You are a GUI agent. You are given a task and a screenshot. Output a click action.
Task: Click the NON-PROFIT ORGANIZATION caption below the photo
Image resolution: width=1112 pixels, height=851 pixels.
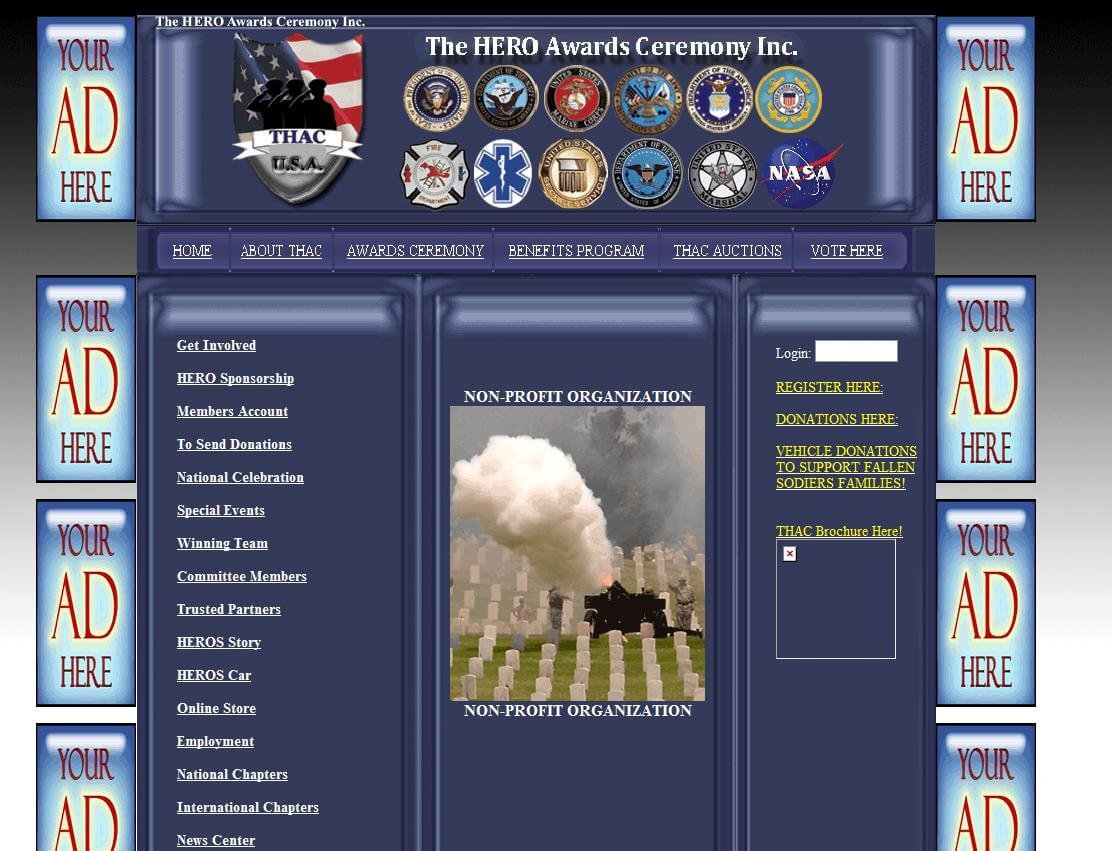point(577,711)
